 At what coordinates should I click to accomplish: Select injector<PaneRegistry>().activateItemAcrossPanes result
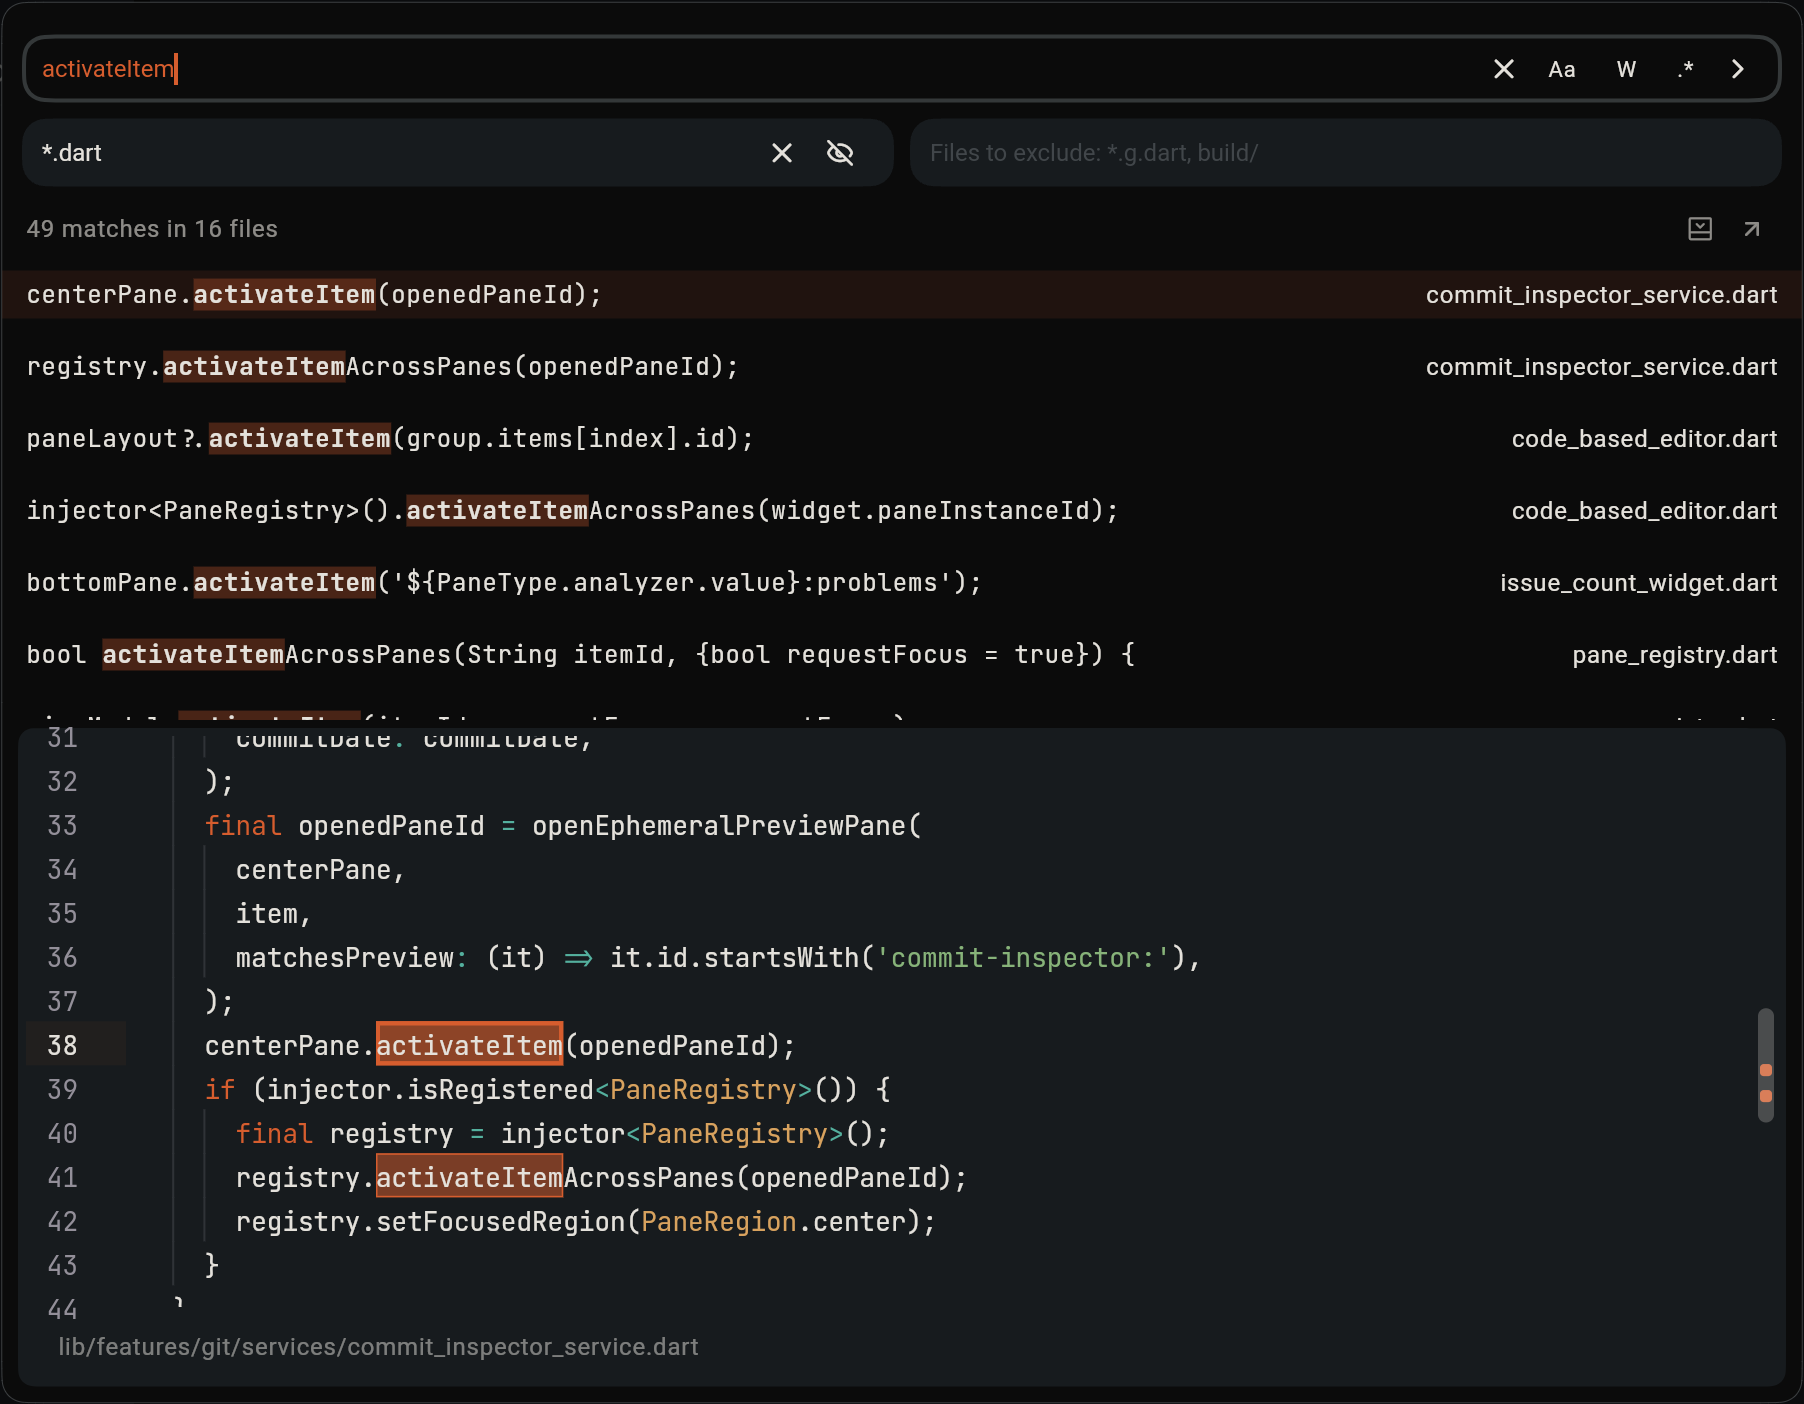tap(902, 511)
